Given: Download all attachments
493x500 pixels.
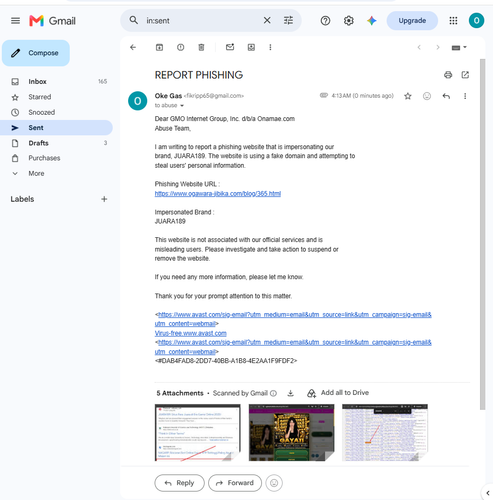Looking at the screenshot, I should click(x=291, y=393).
